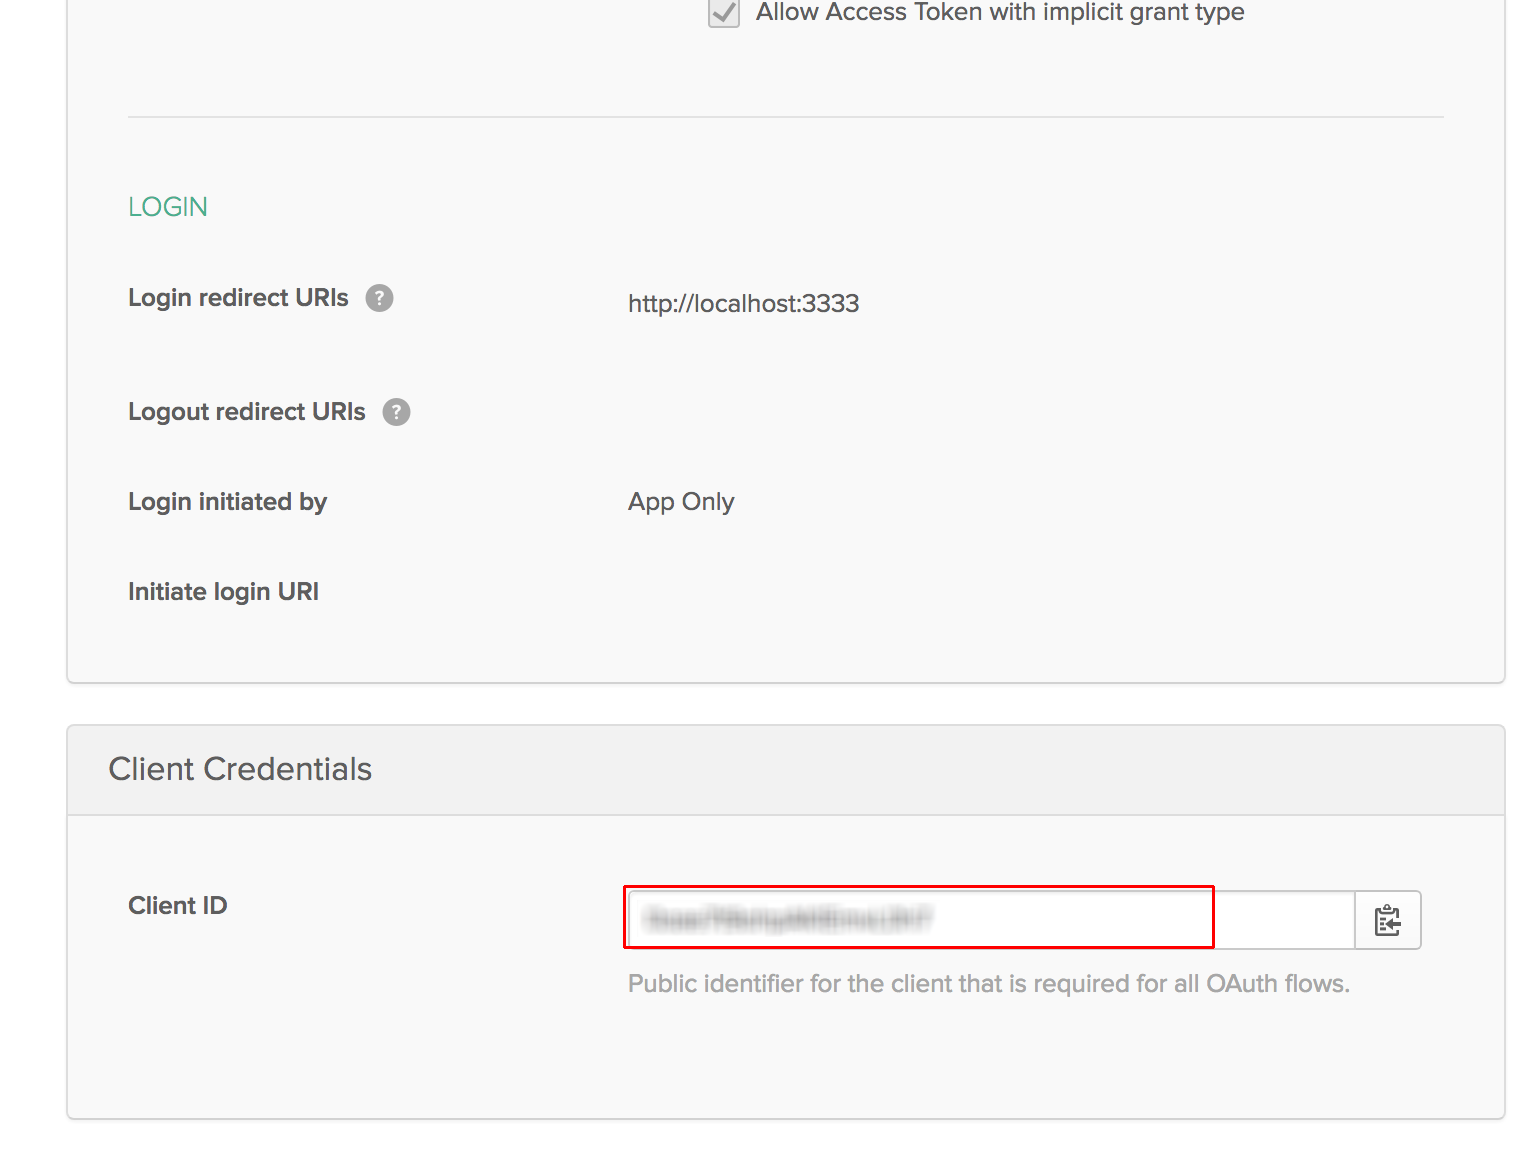Click the Initiate login URI label
Screen dimensions: 1540x1170
223,592
